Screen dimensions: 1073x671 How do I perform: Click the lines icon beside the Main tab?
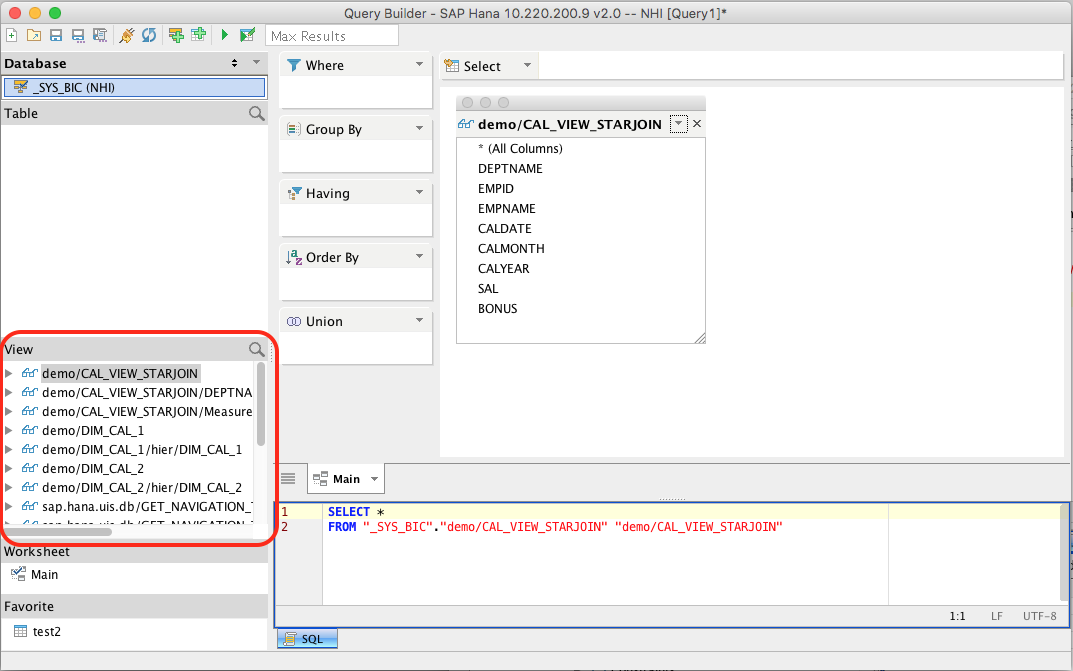(288, 479)
